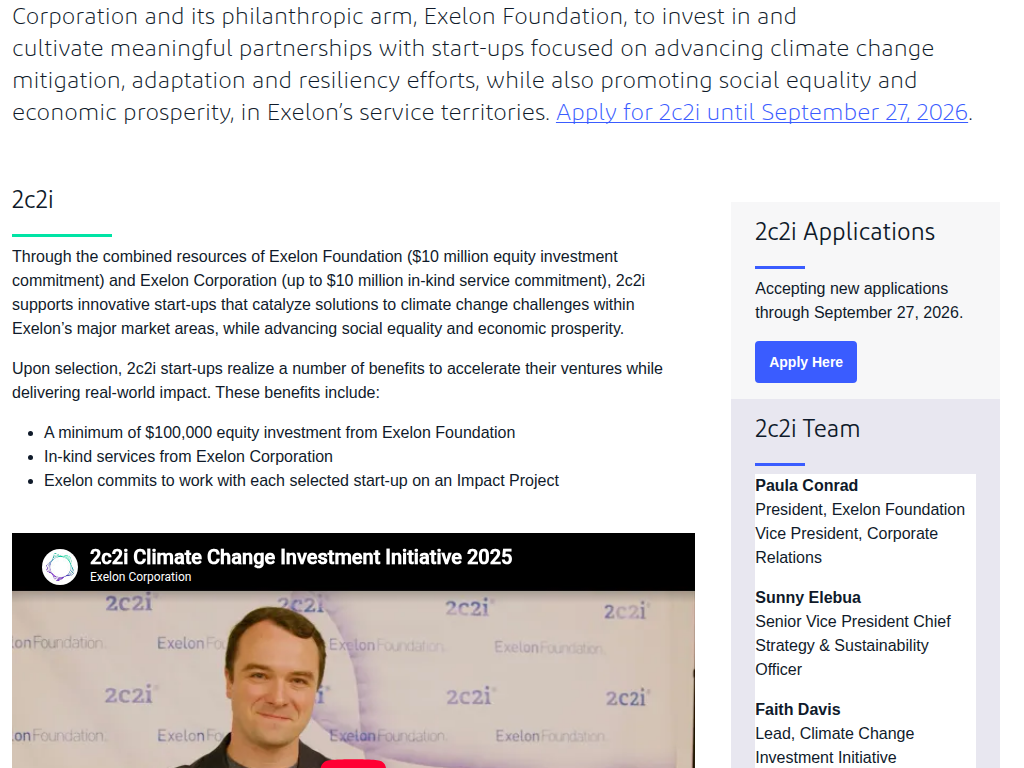The width and height of the screenshot is (1024, 768).
Task: Click the Exelon channel logo in the video
Action: [60, 566]
